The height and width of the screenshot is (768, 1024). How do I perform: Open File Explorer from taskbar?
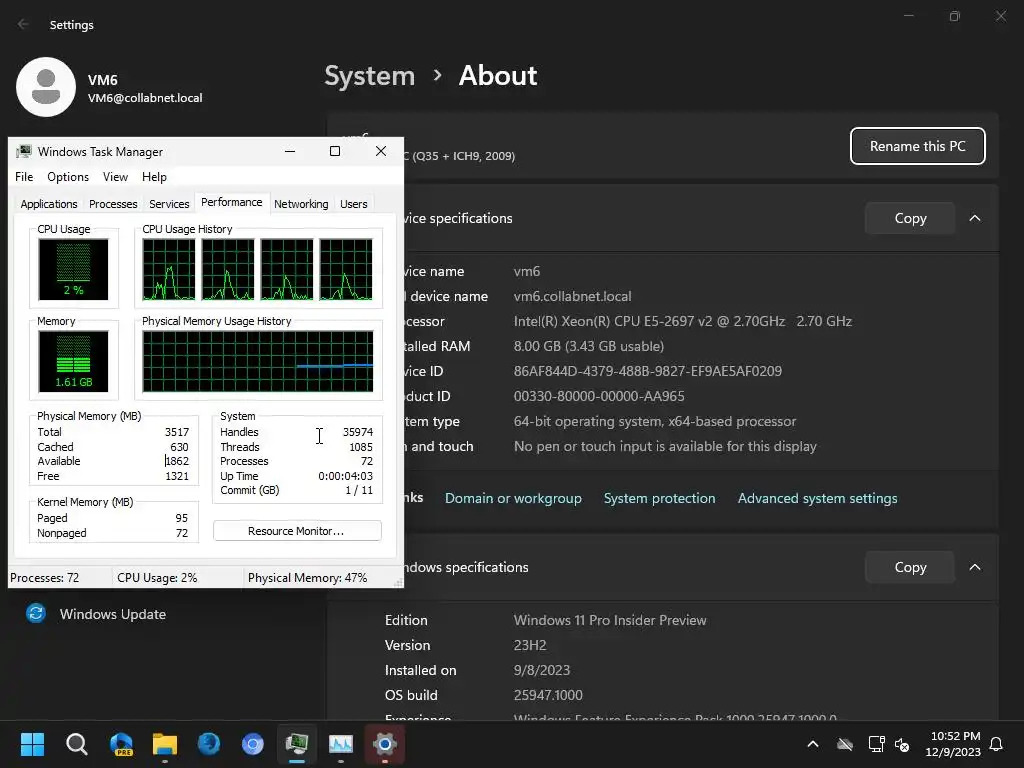coord(165,744)
